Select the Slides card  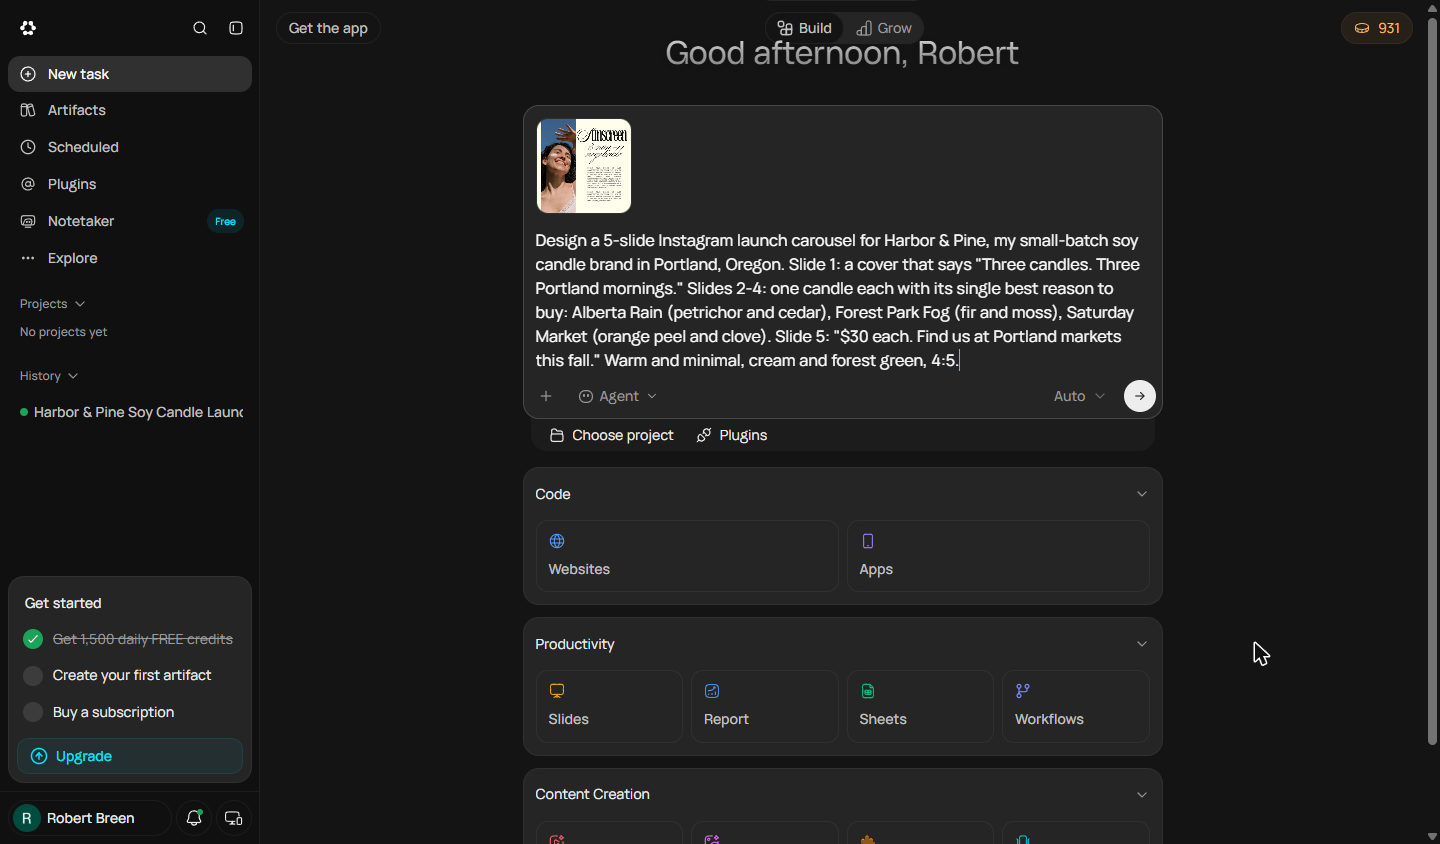609,706
